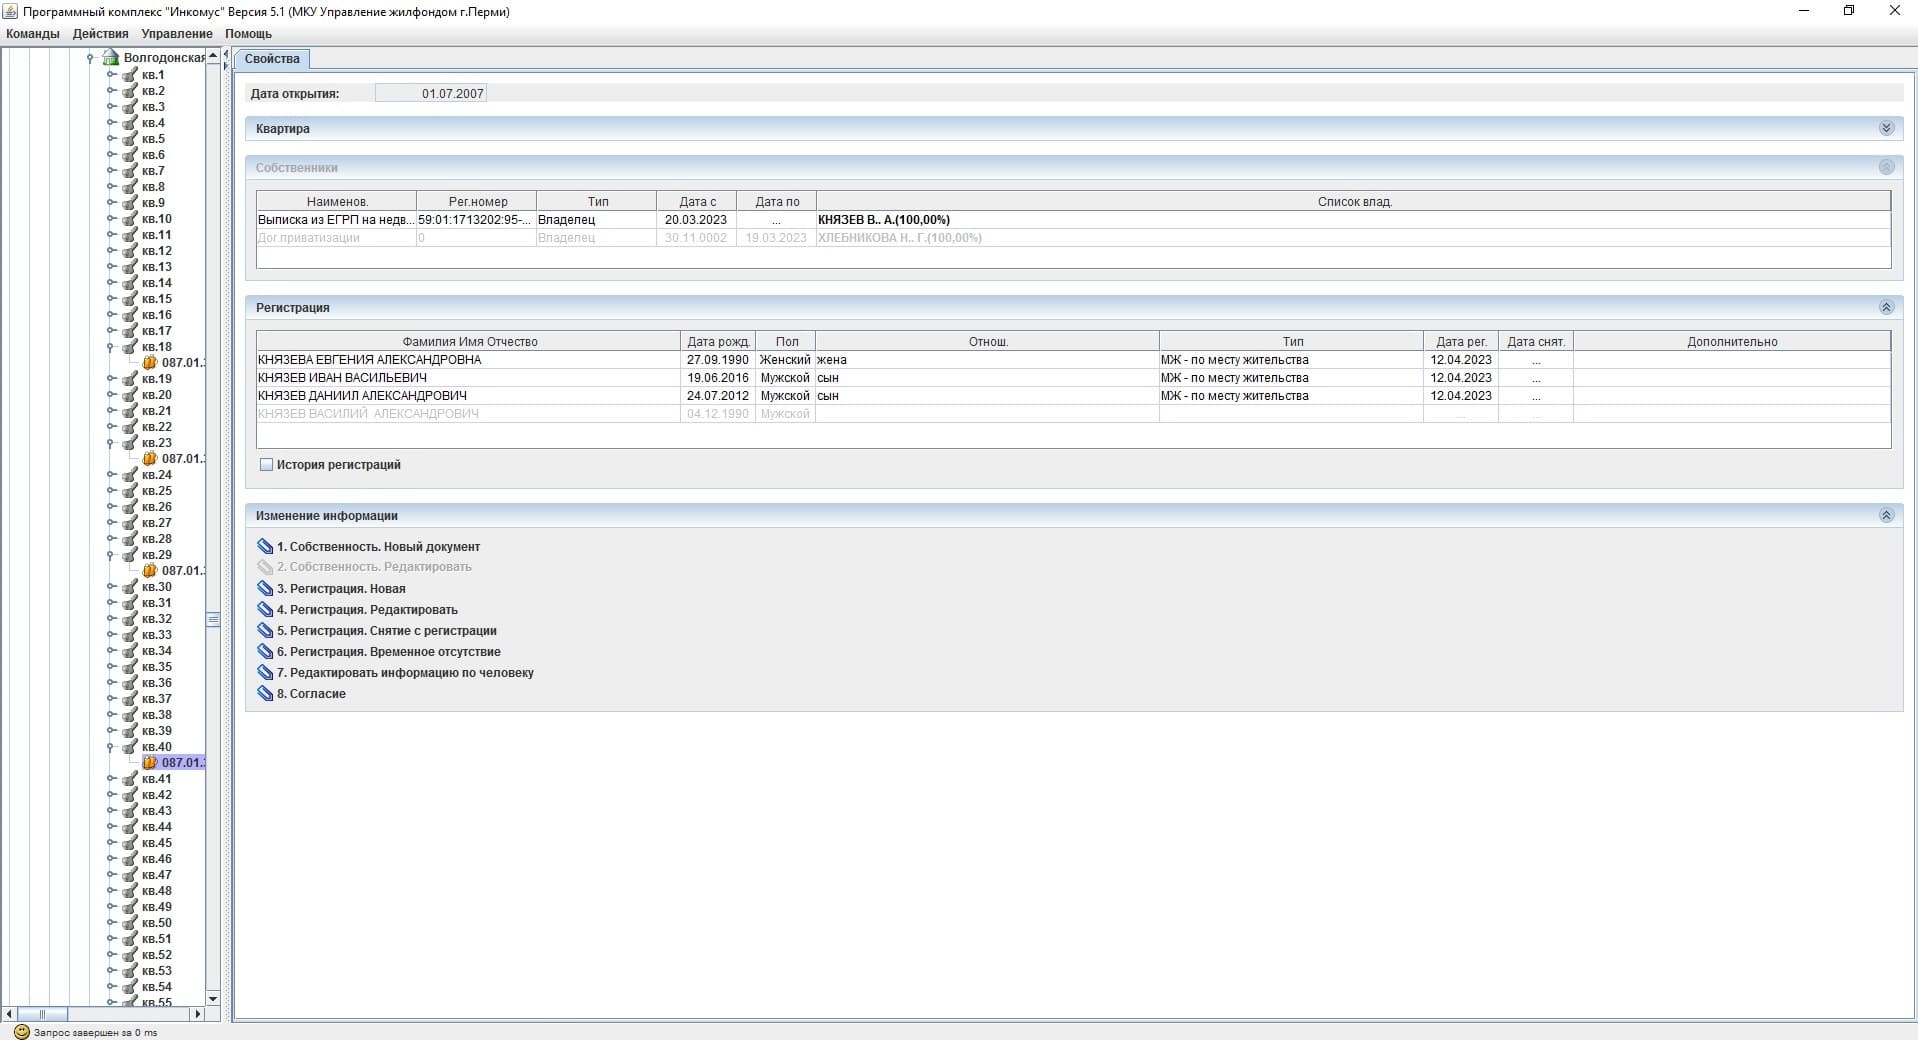Image resolution: width=1918 pixels, height=1040 pixels.
Task: Select the Свойства tab
Action: [x=272, y=59]
